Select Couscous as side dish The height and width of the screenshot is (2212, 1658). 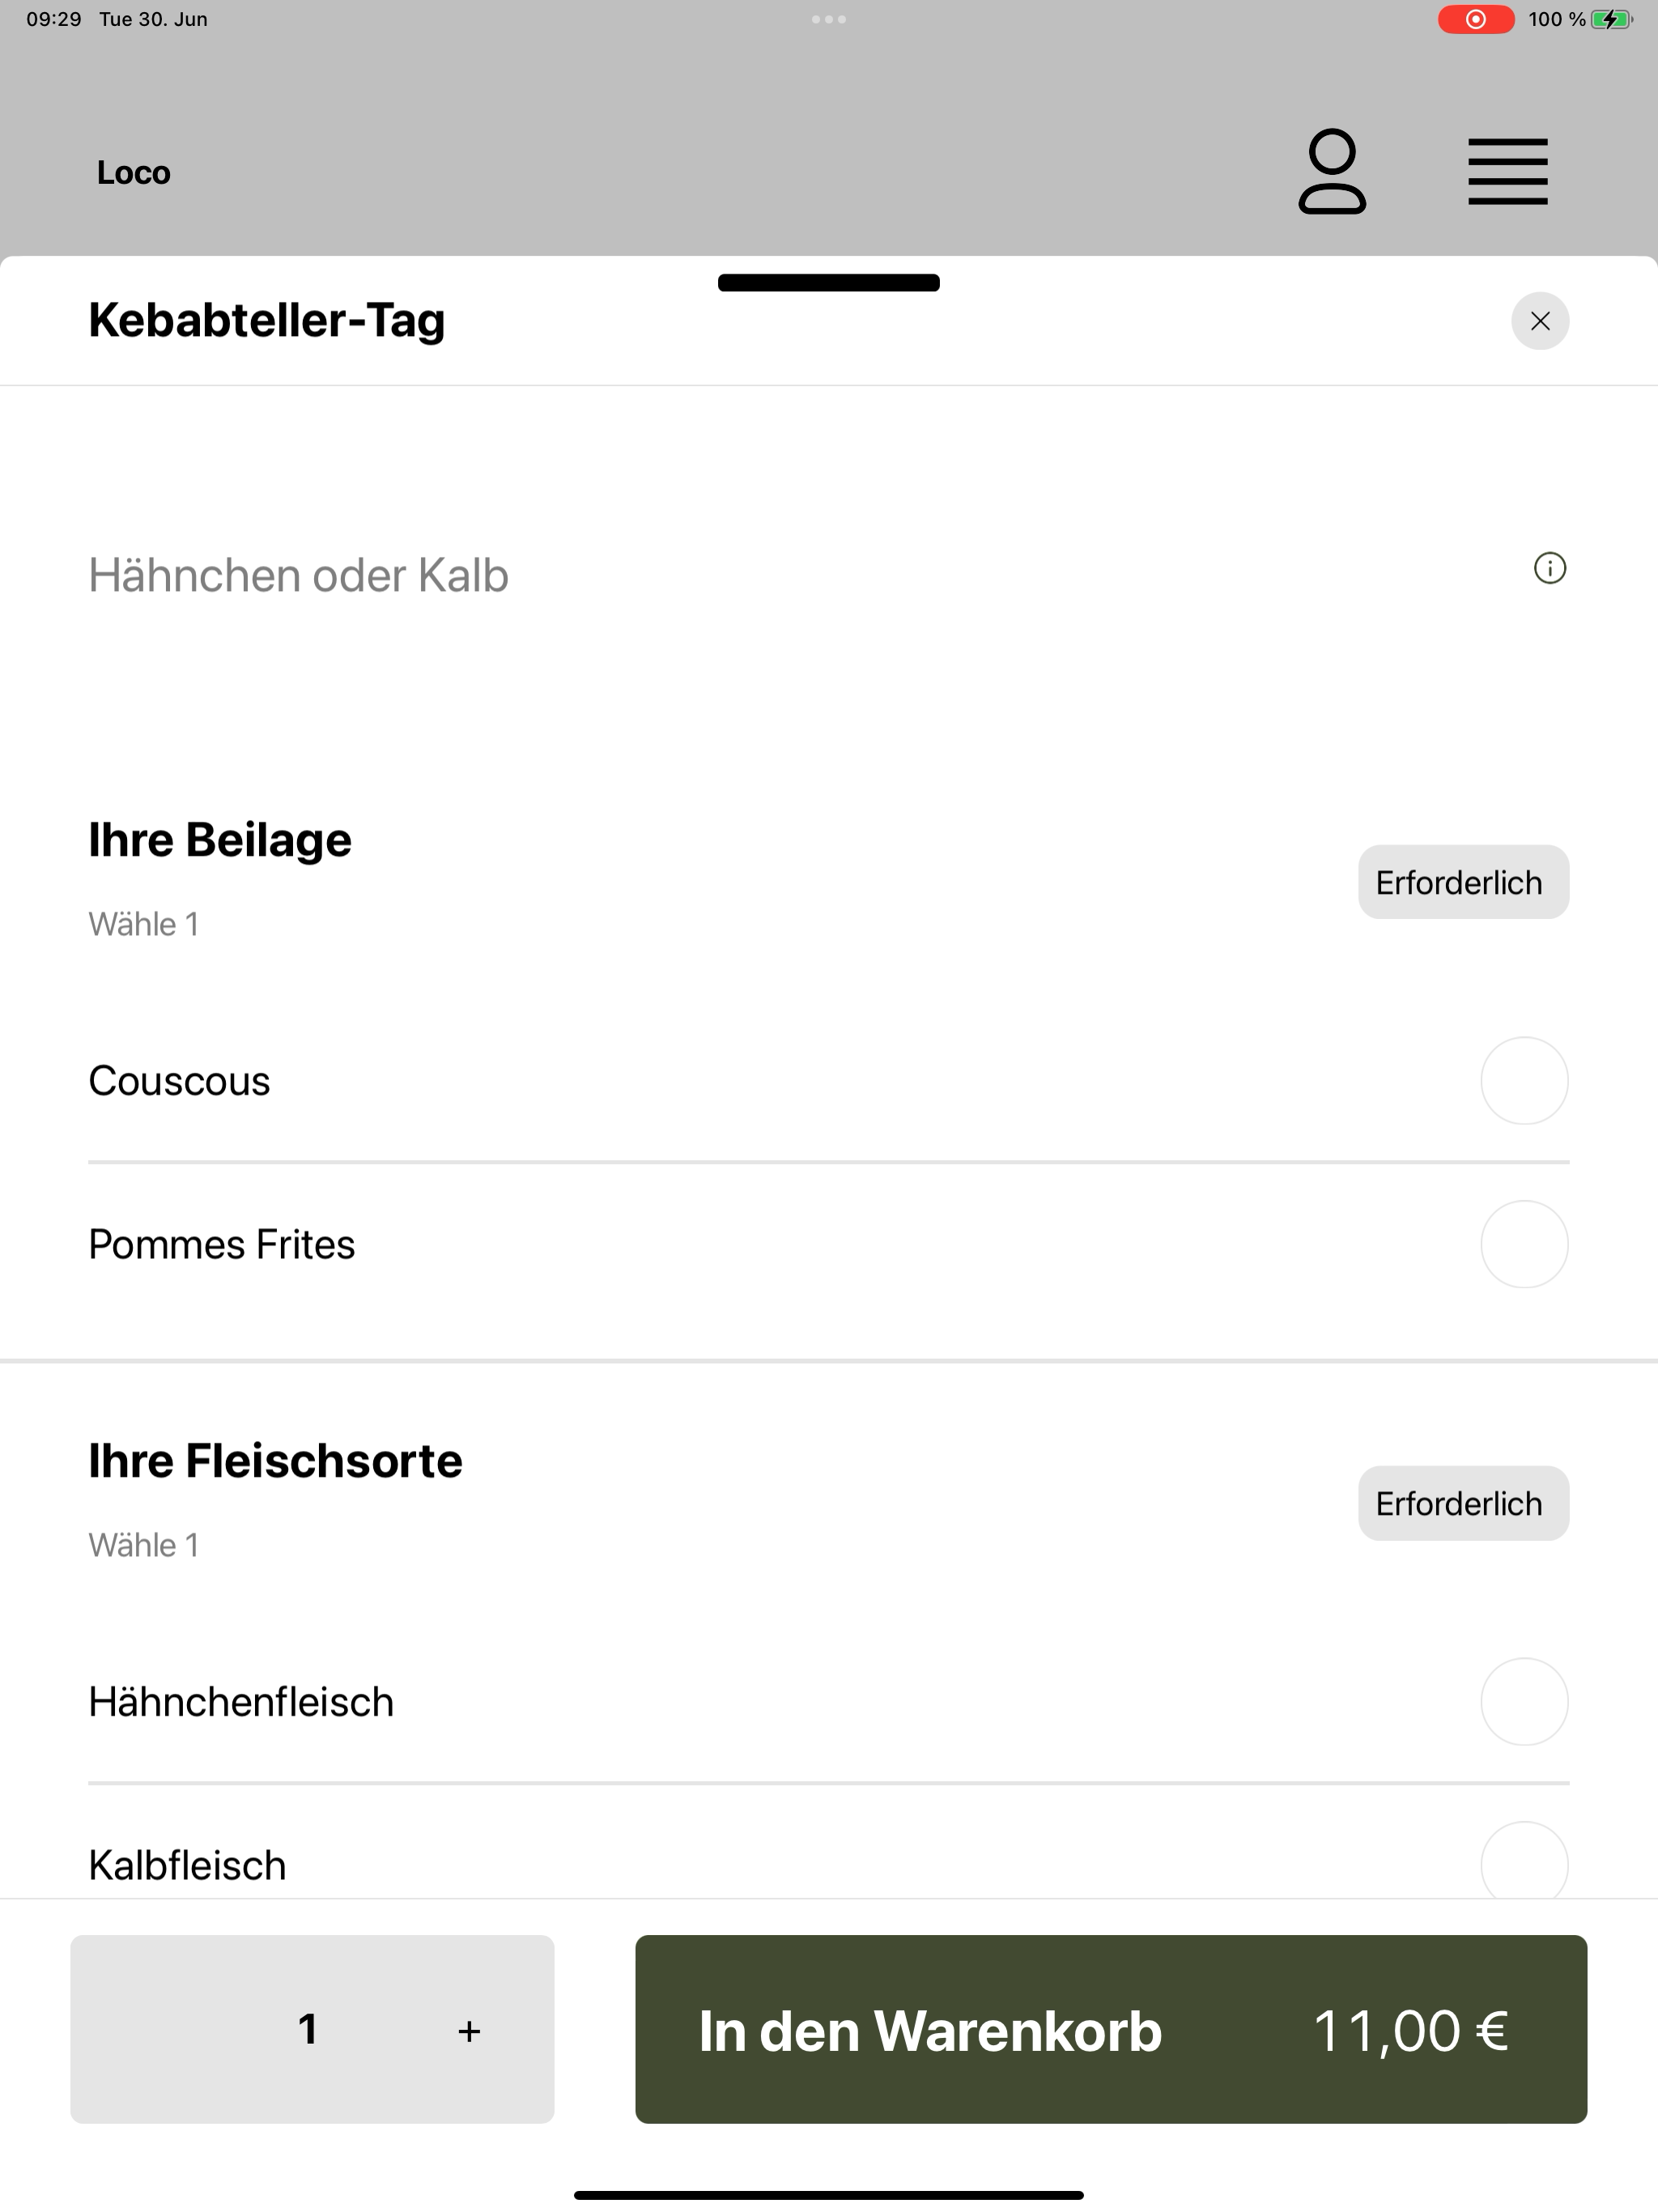[1524, 1081]
